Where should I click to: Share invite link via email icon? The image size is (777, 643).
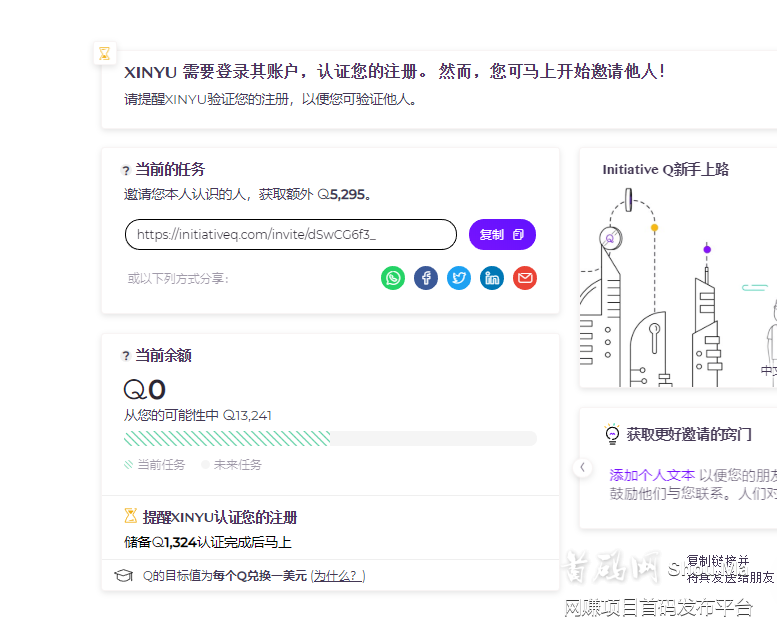click(525, 278)
